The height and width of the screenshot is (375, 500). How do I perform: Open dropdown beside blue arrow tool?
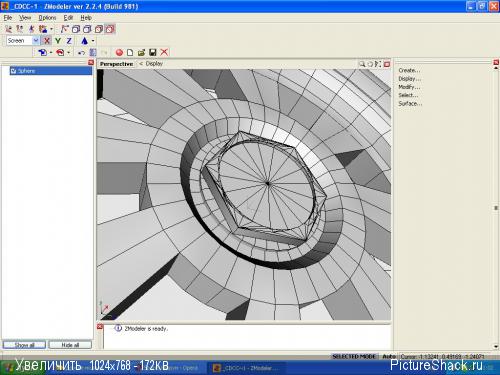coord(51,52)
